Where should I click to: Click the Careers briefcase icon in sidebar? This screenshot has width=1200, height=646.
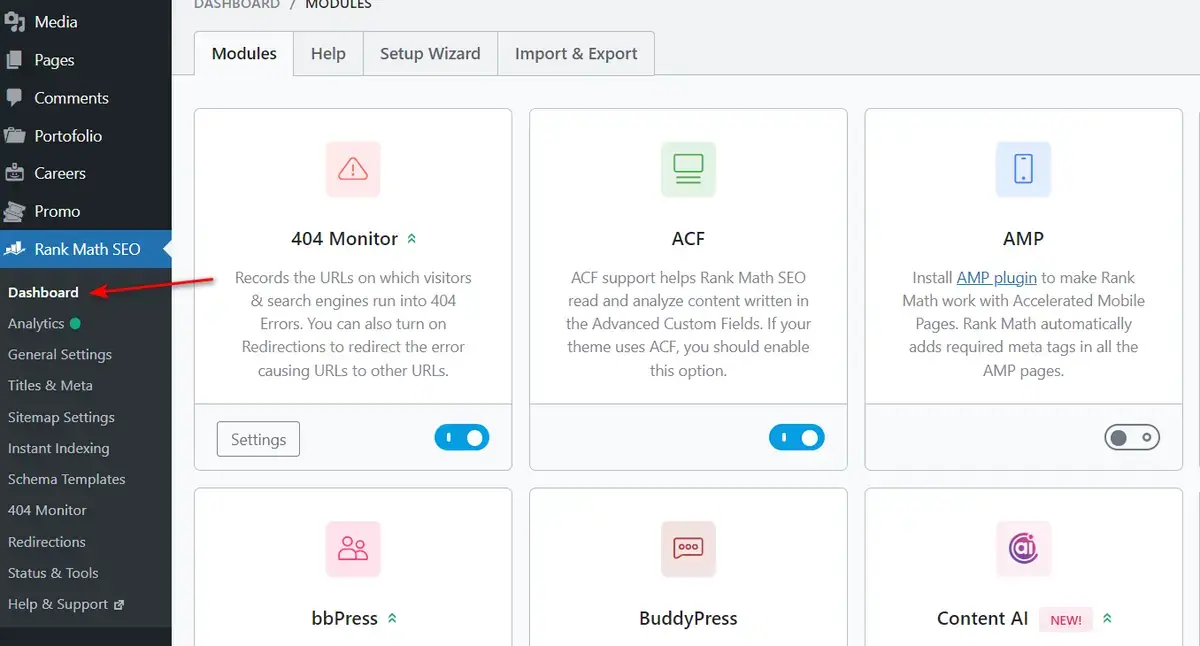coord(14,173)
